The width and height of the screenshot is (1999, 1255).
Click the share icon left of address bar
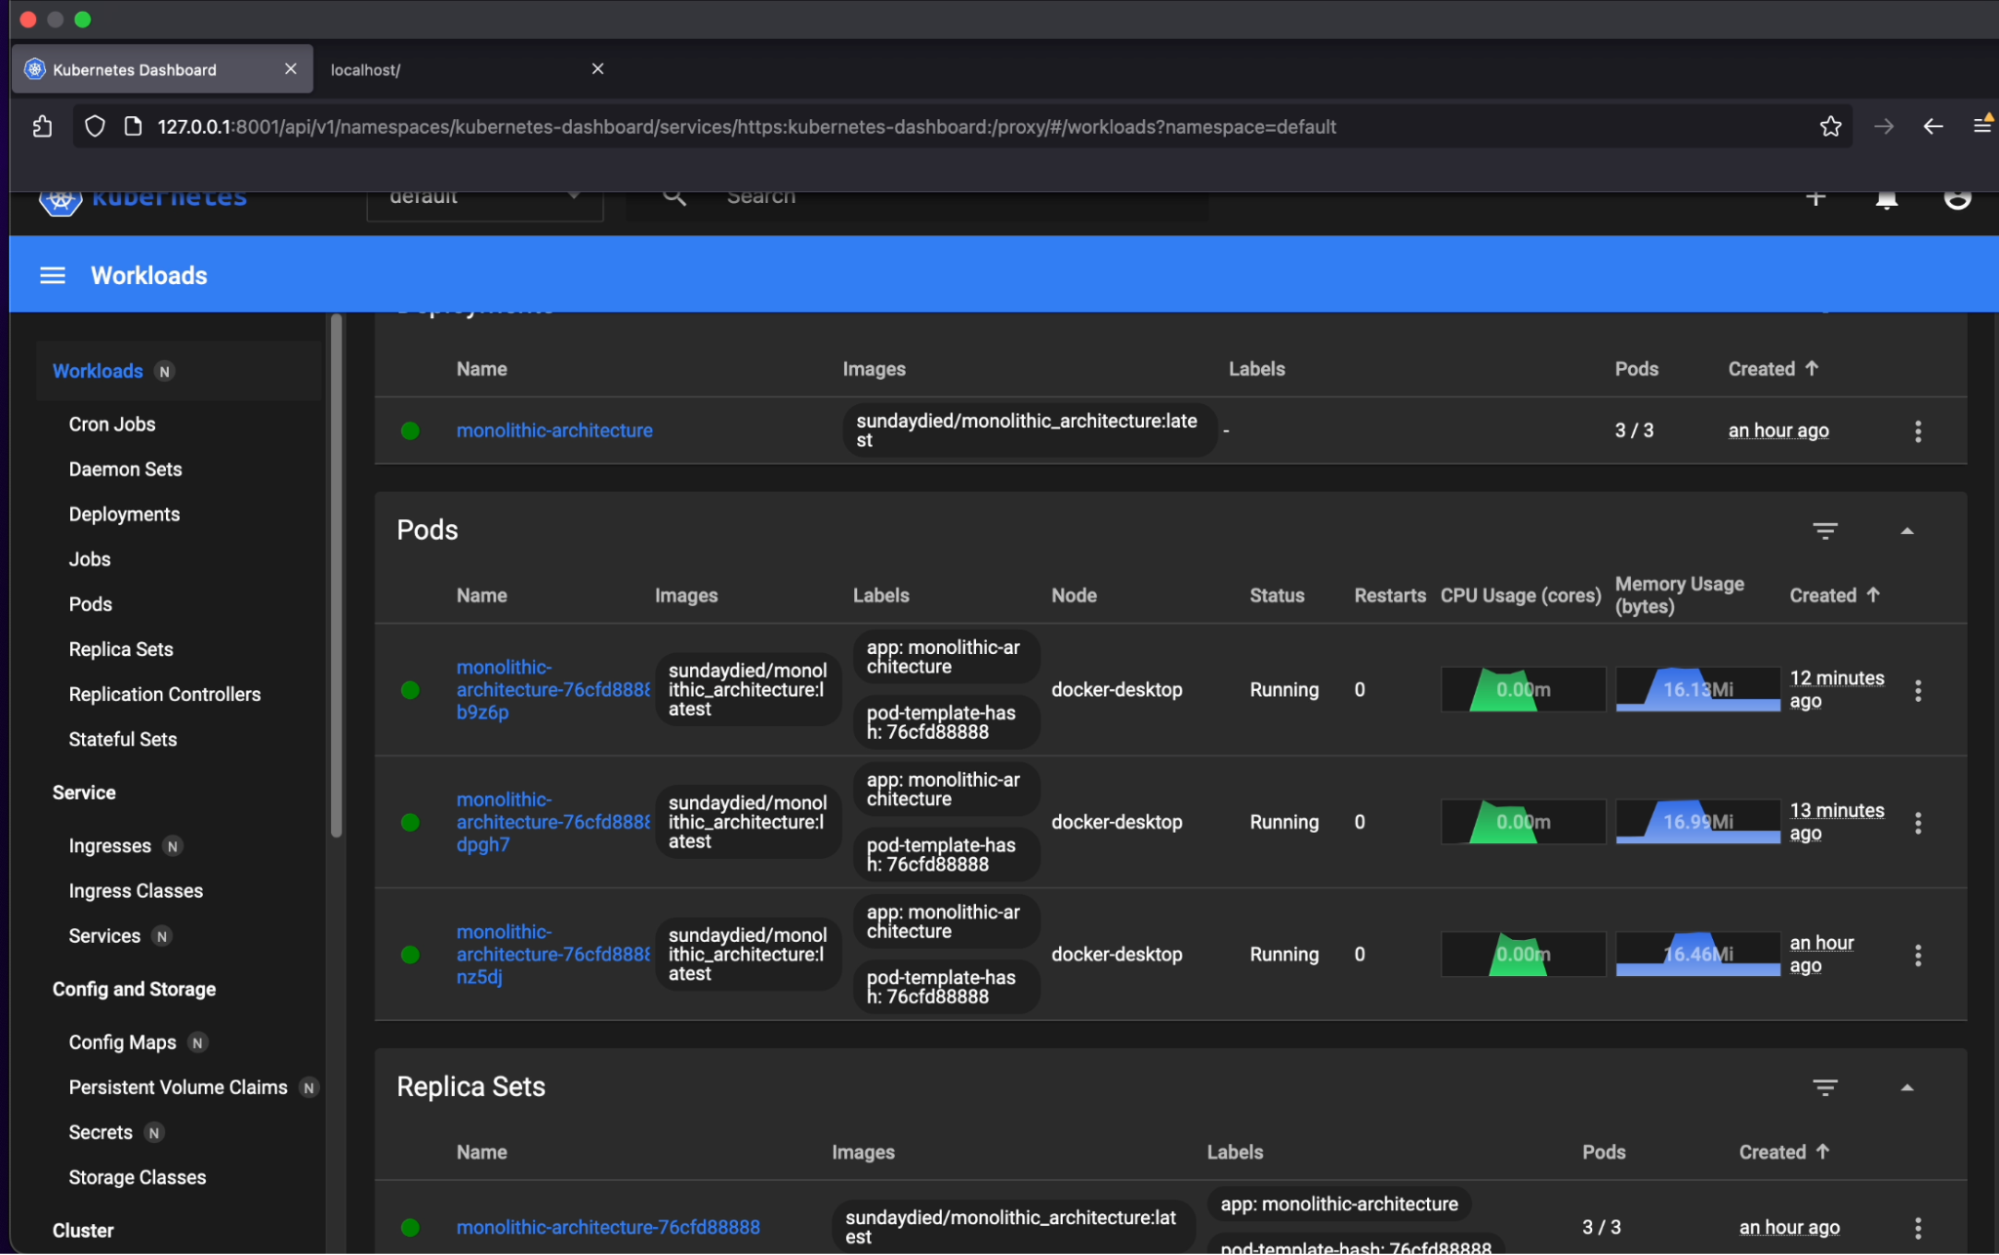pyautogui.click(x=42, y=126)
